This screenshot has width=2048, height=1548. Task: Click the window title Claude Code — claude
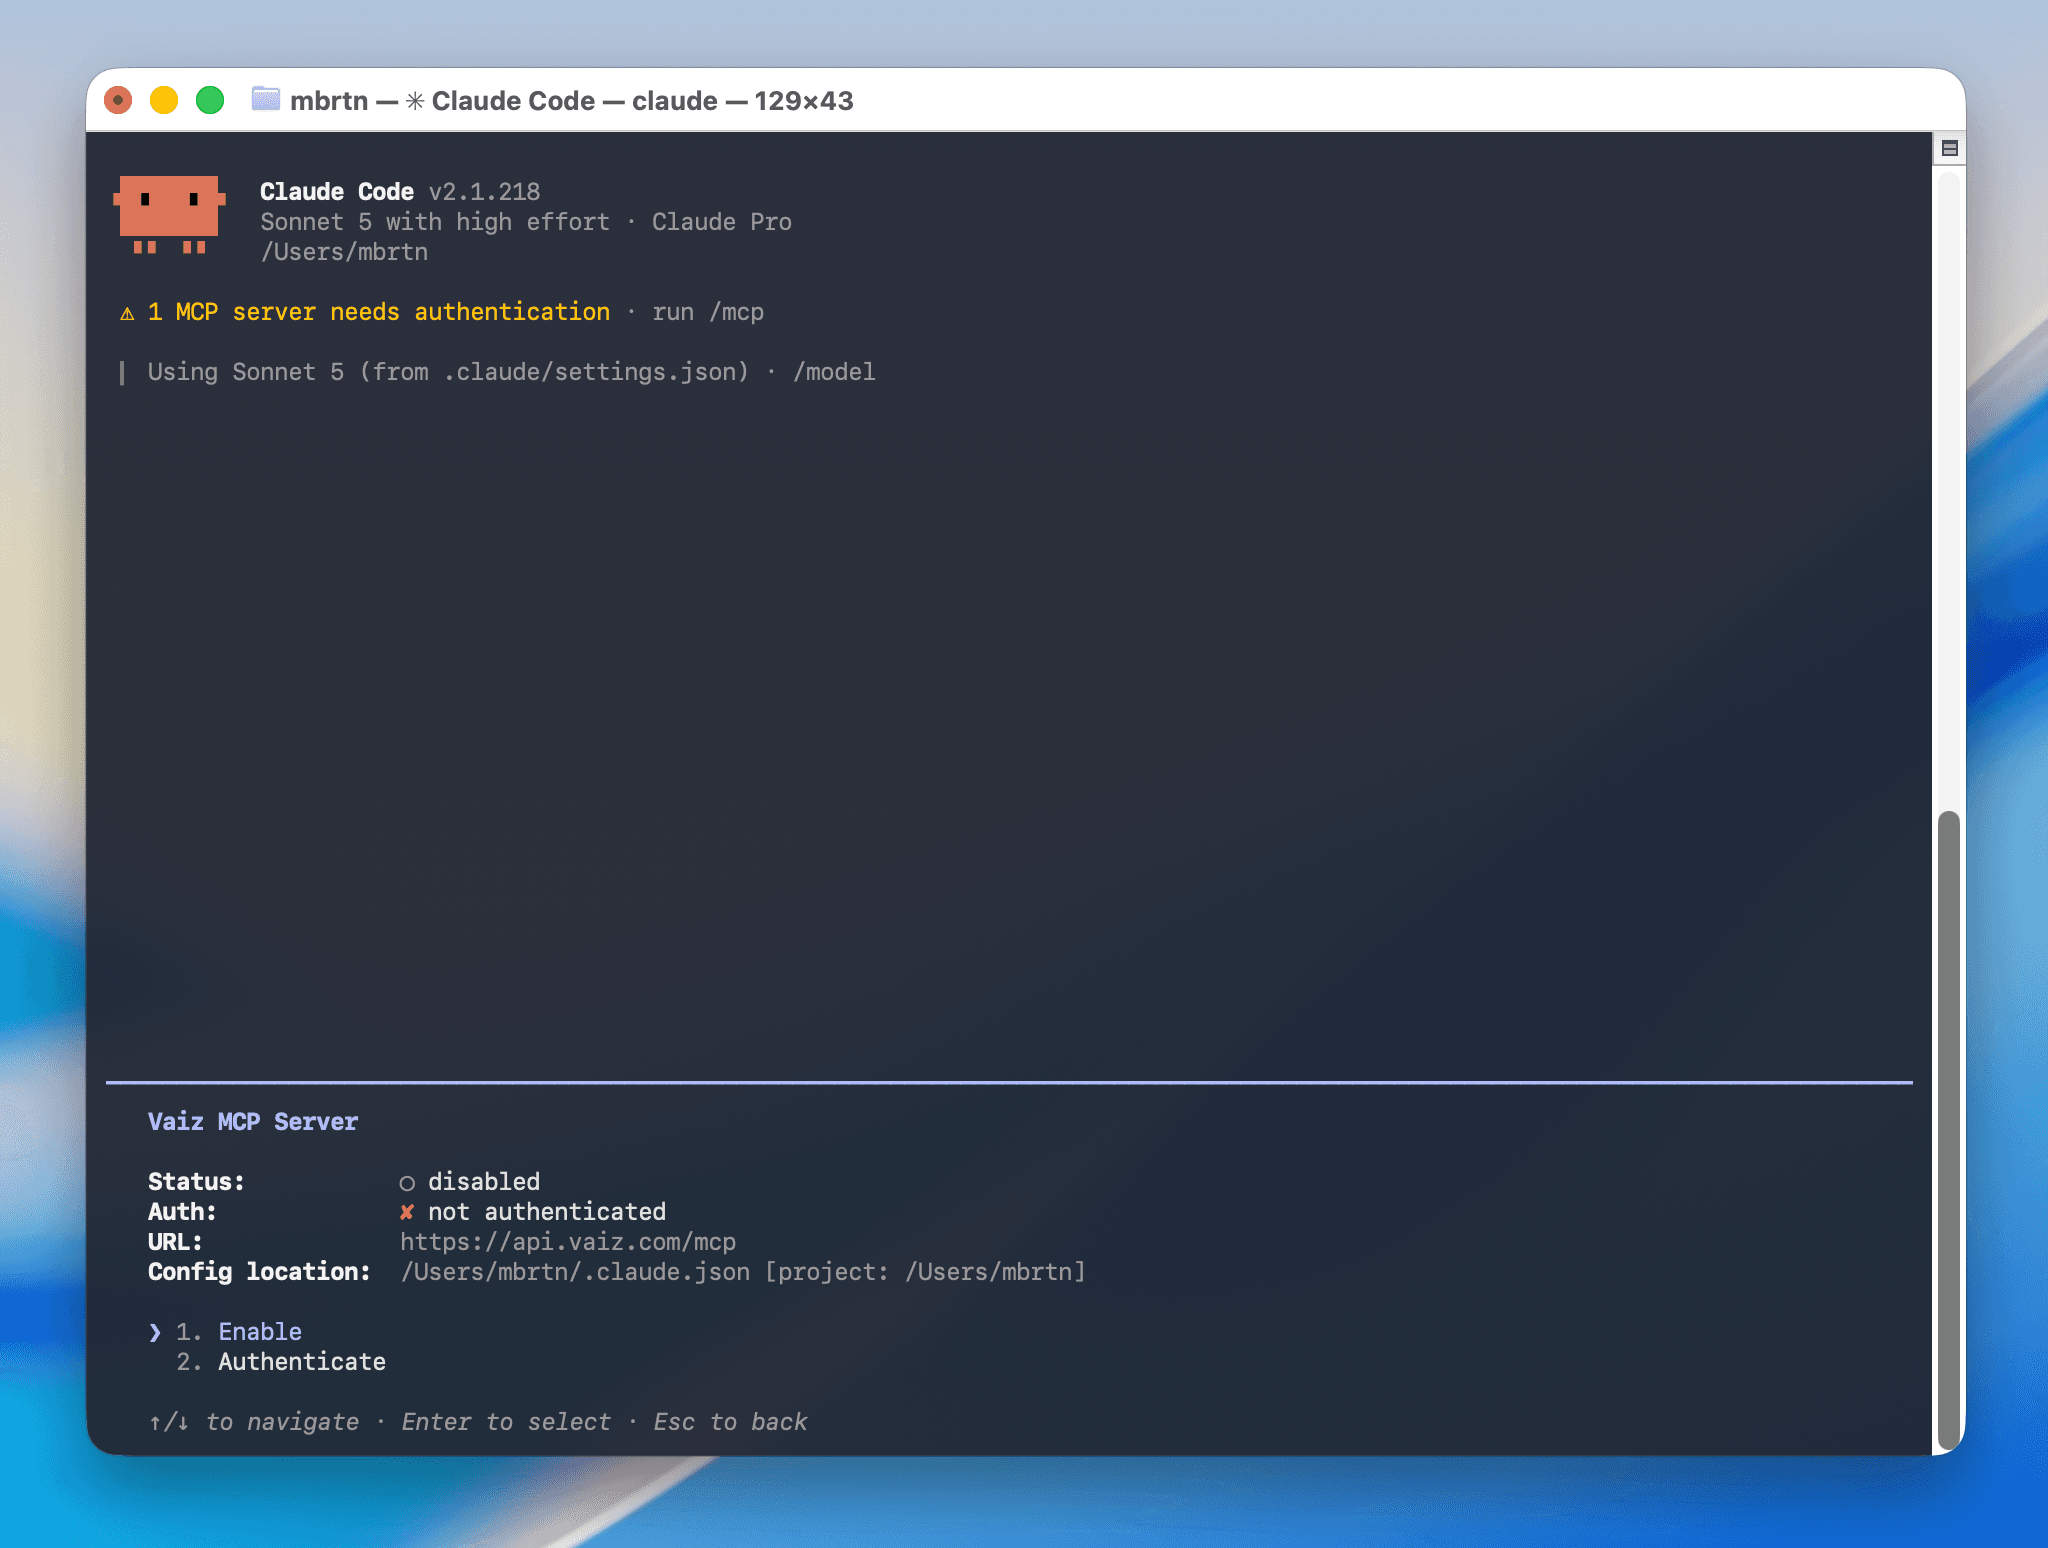574,101
